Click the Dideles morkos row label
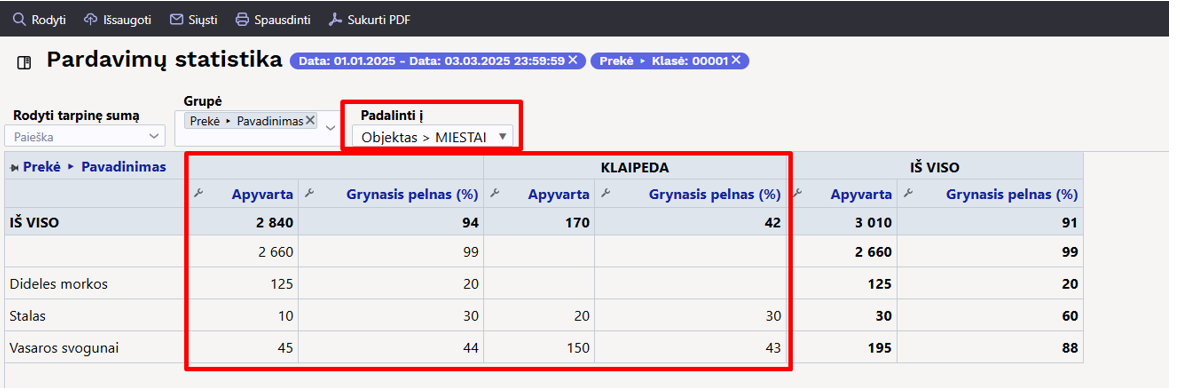Image resolution: width=1180 pixels, height=388 pixels. point(59,284)
